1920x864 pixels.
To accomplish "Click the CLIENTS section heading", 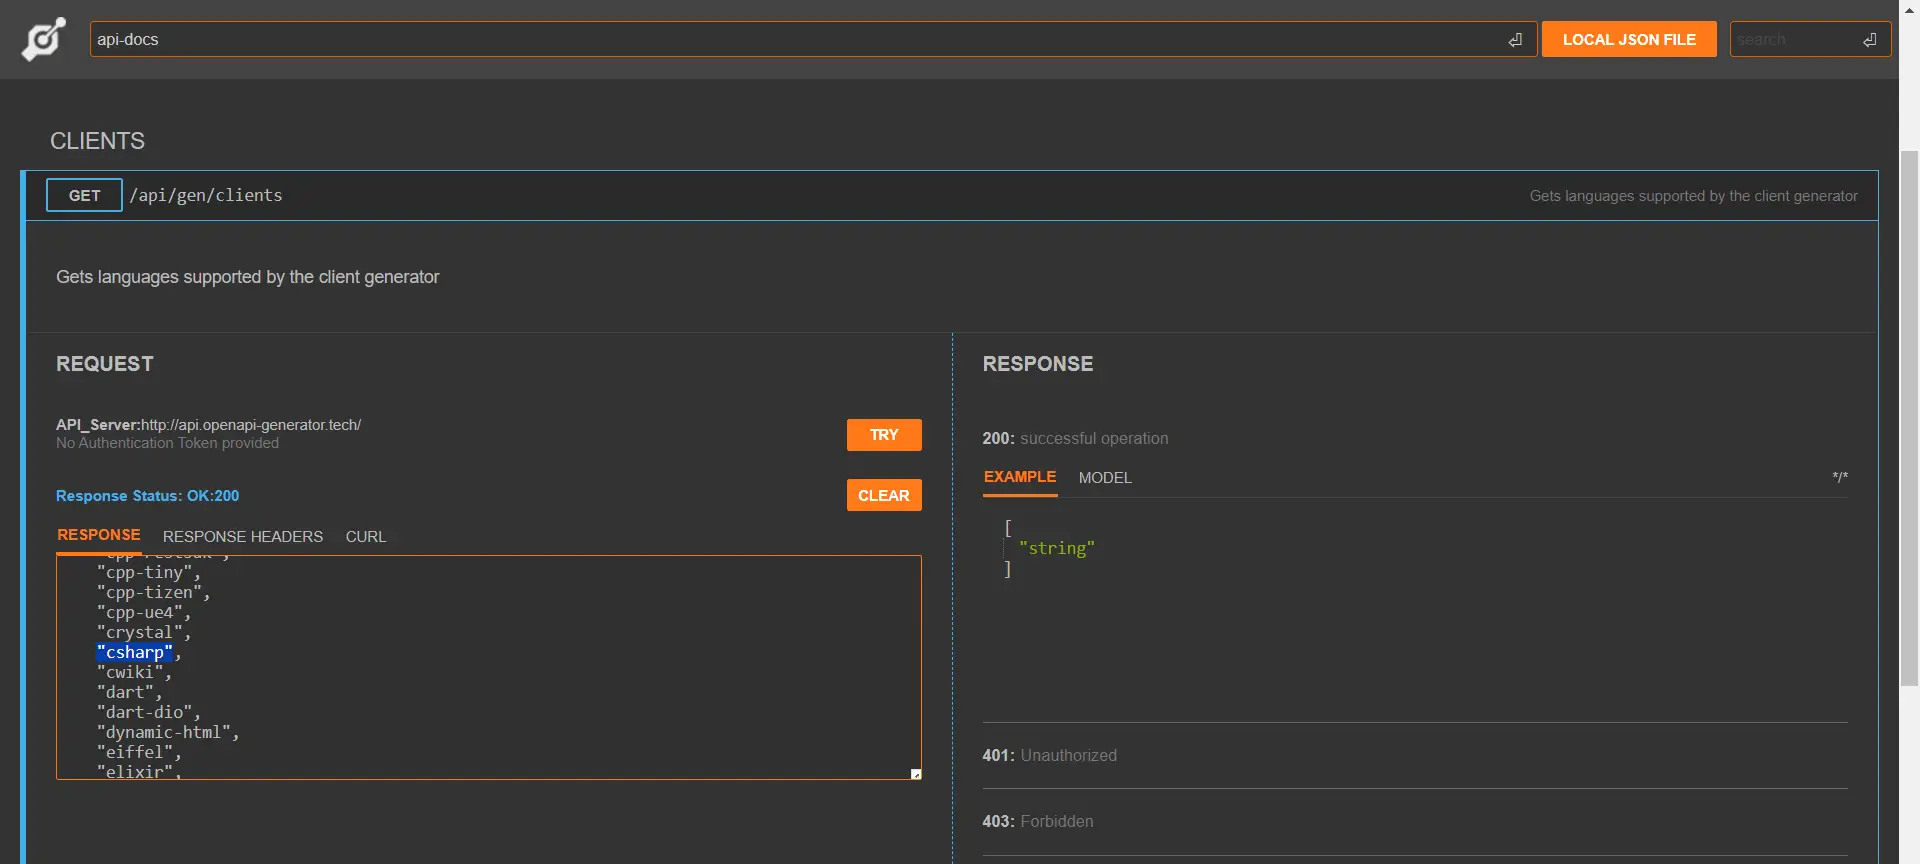I will pyautogui.click(x=97, y=141).
